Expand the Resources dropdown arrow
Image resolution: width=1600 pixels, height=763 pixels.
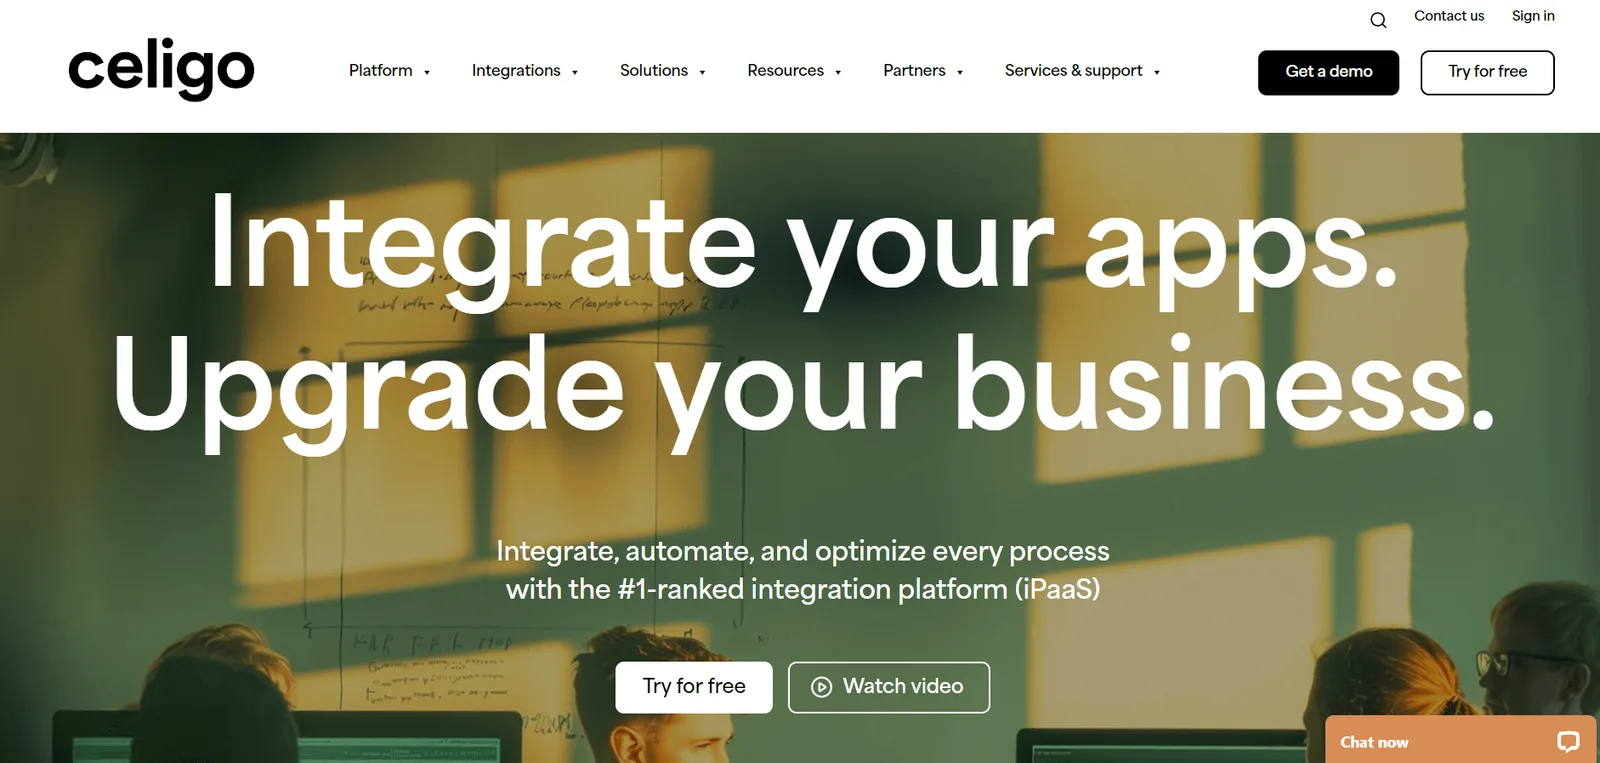838,72
